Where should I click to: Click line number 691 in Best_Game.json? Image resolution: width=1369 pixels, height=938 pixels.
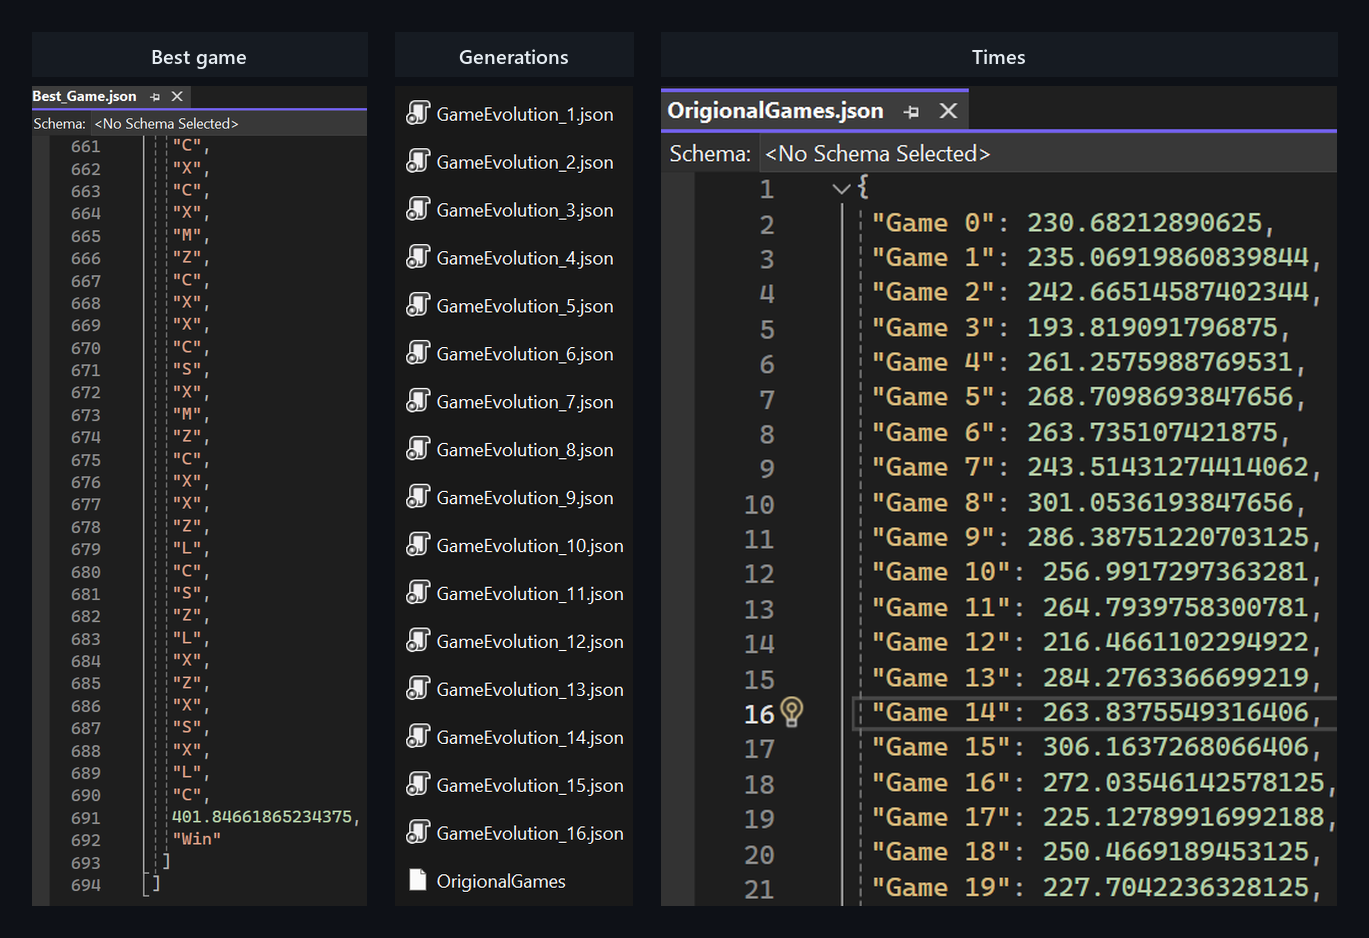[x=86, y=818]
